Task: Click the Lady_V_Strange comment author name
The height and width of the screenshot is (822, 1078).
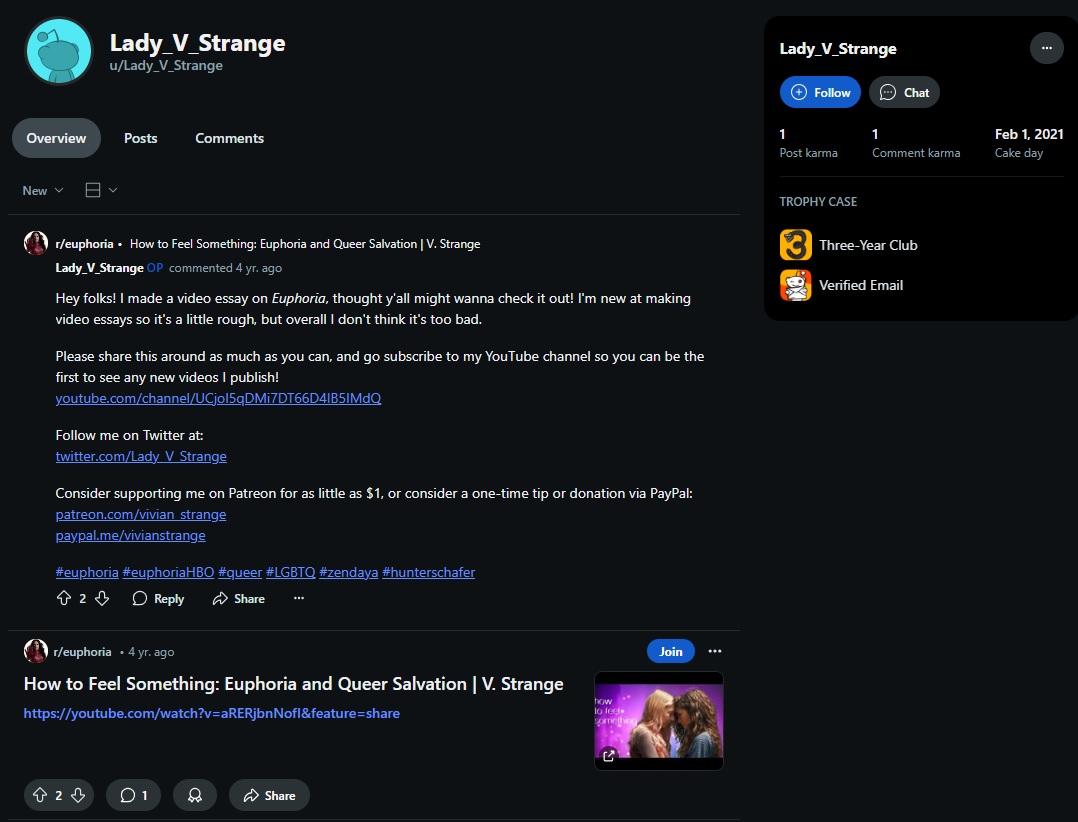Action: click(x=100, y=268)
